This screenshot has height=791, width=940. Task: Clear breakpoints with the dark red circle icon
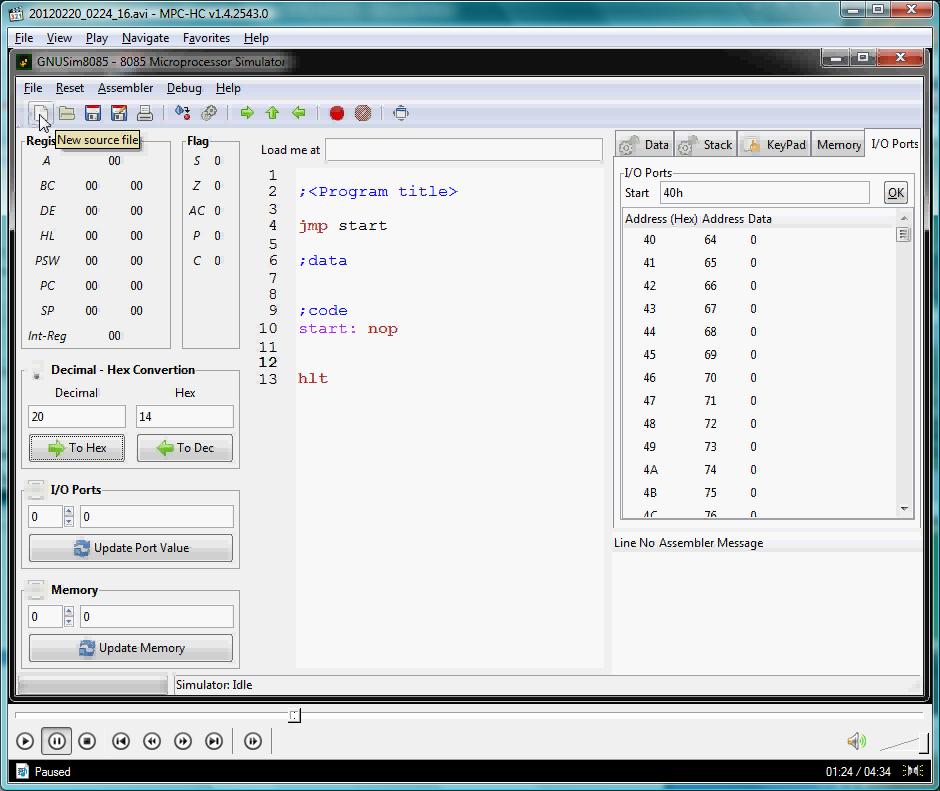(x=363, y=113)
